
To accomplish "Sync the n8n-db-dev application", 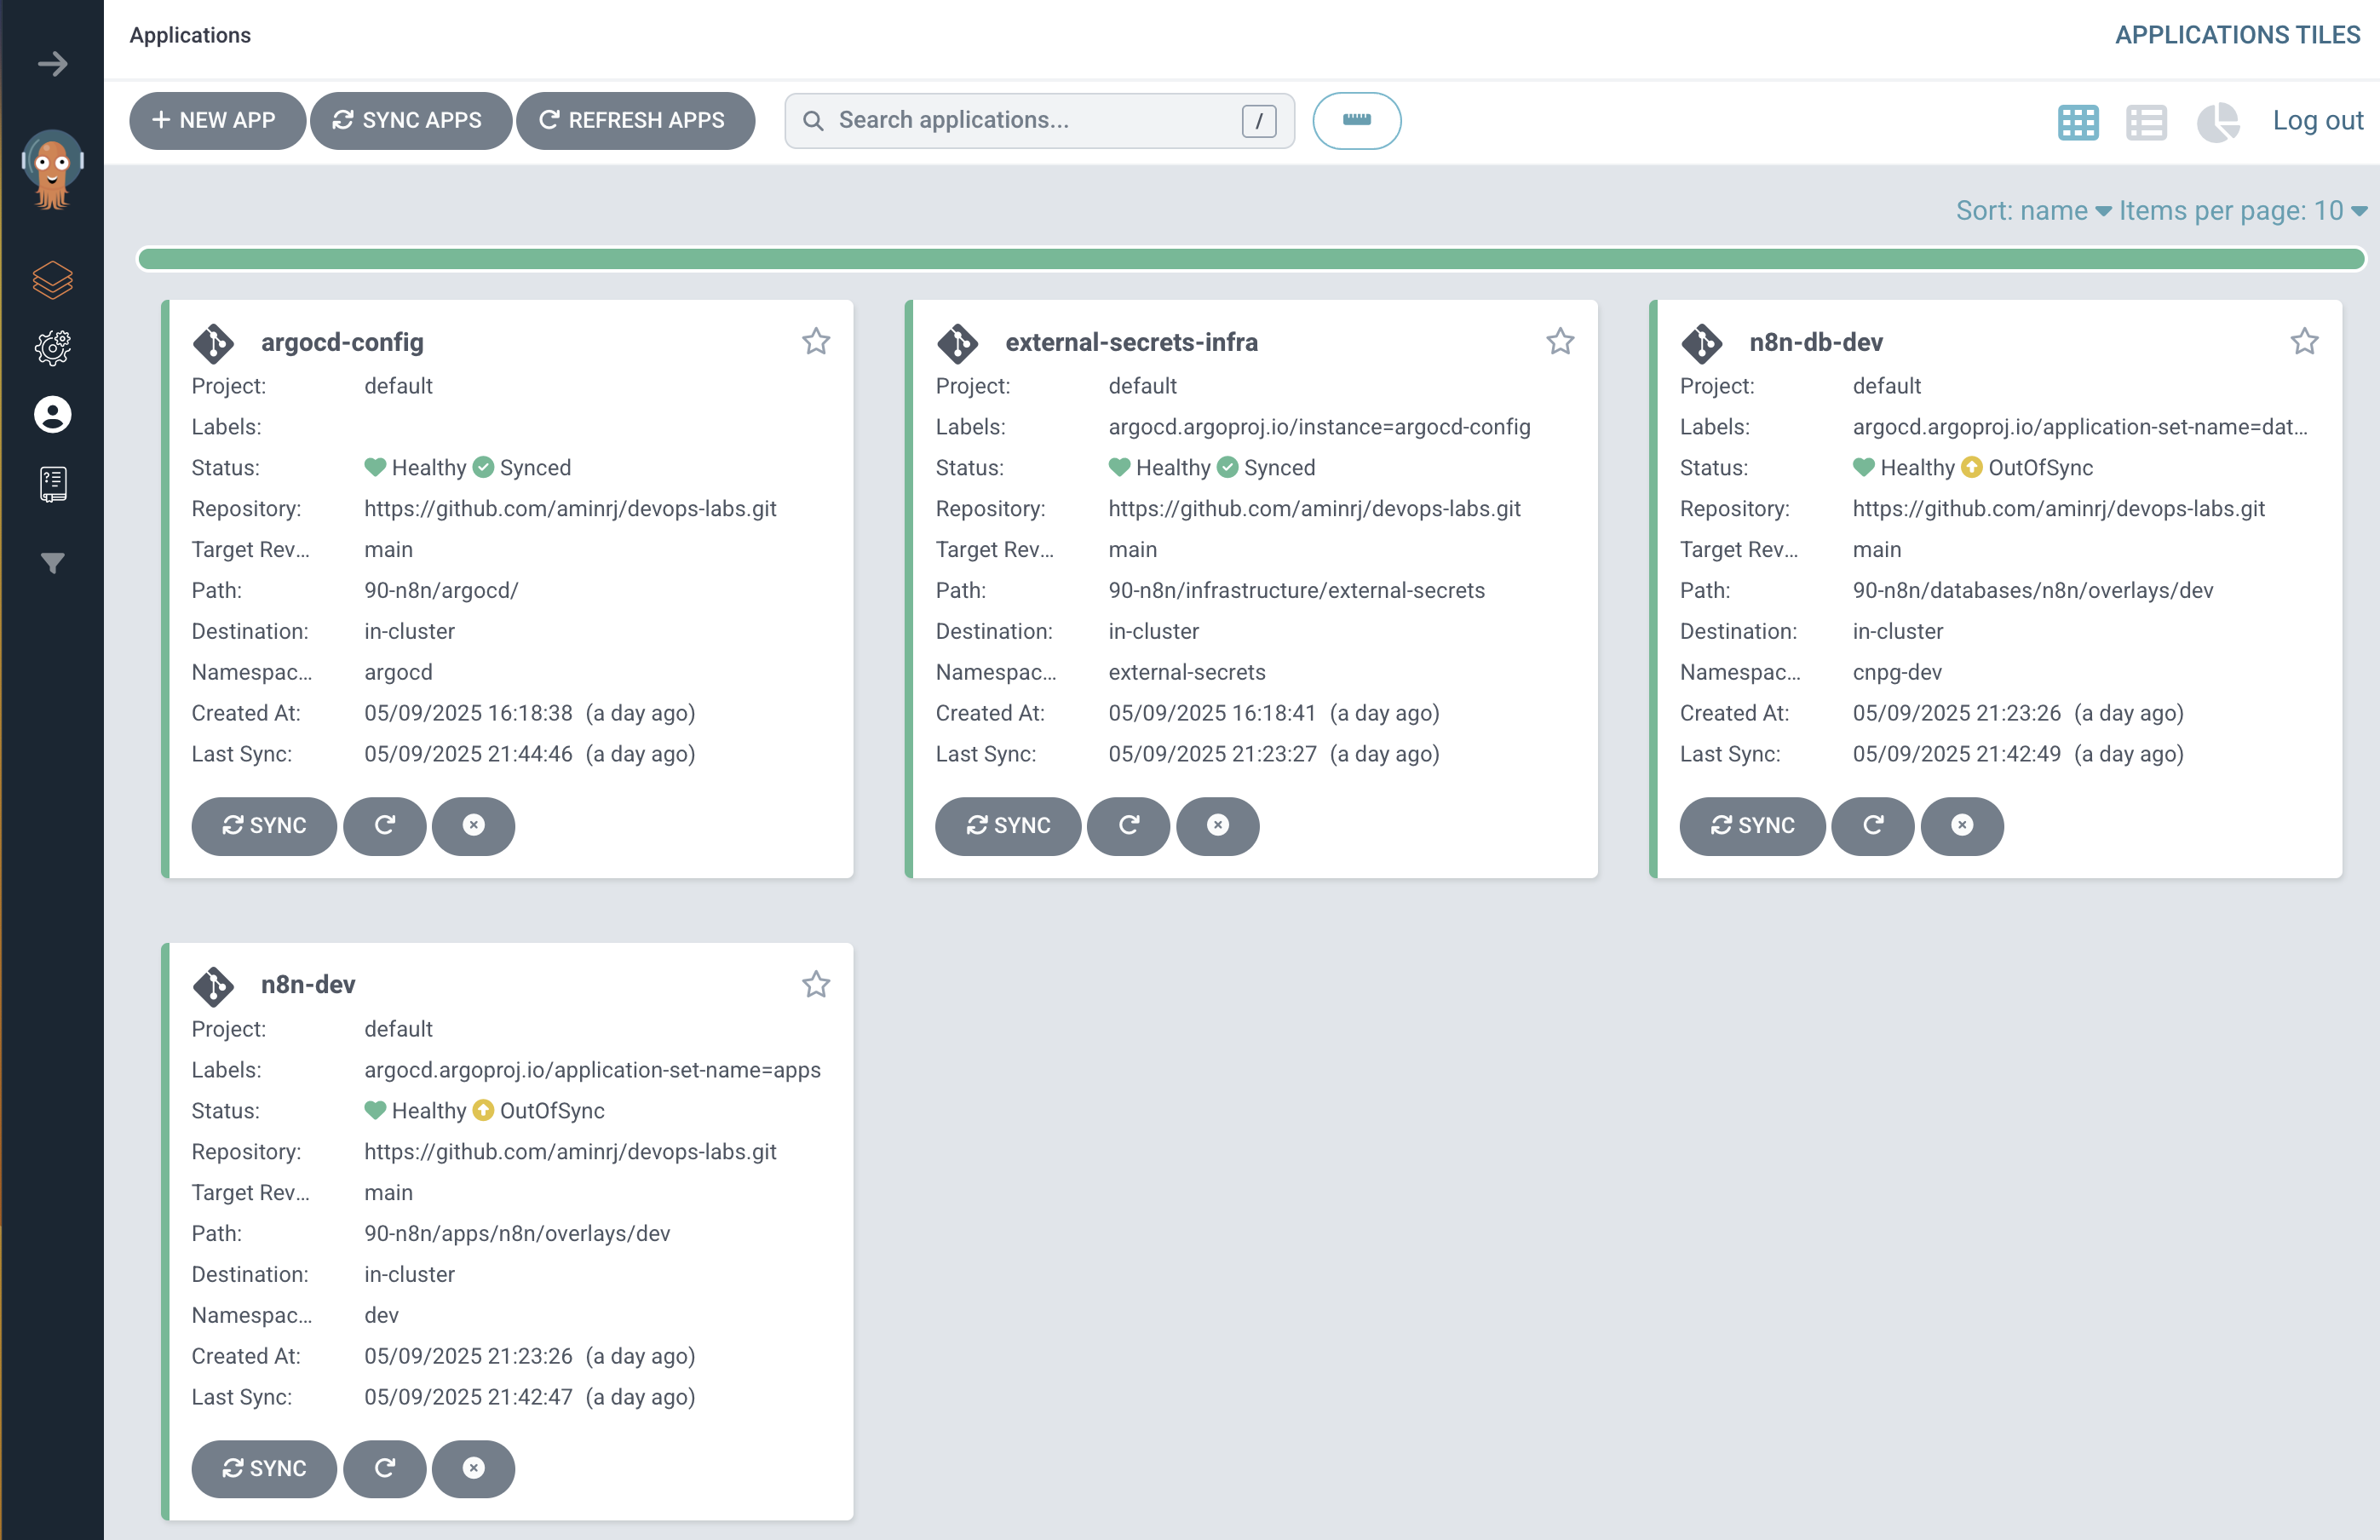I will (1752, 825).
